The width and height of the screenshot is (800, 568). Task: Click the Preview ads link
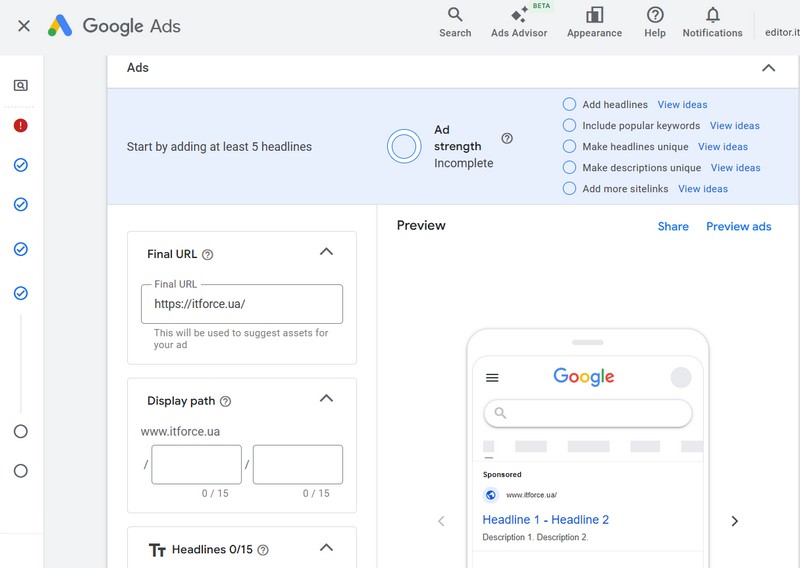point(738,227)
